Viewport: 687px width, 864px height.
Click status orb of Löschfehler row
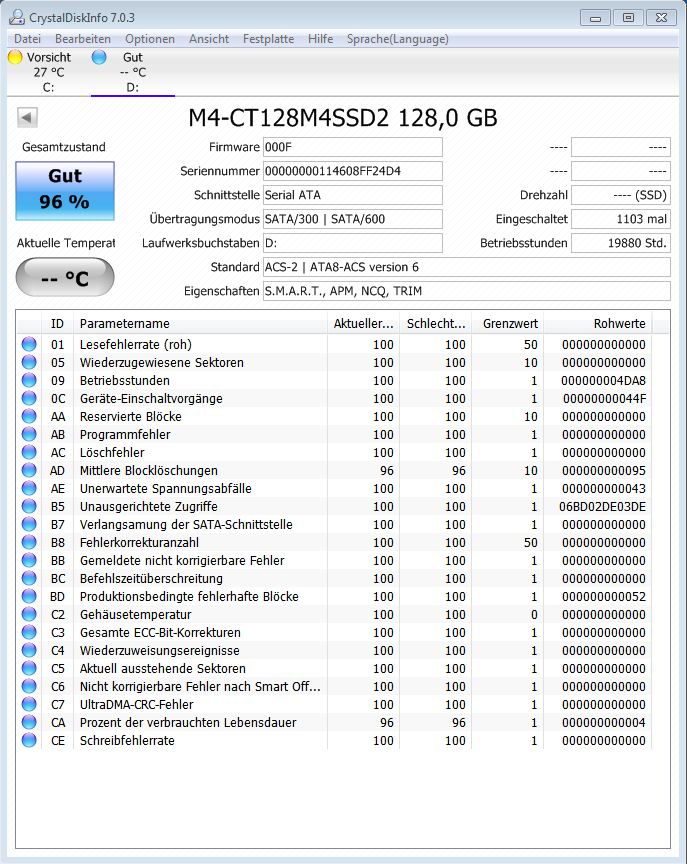[29, 452]
